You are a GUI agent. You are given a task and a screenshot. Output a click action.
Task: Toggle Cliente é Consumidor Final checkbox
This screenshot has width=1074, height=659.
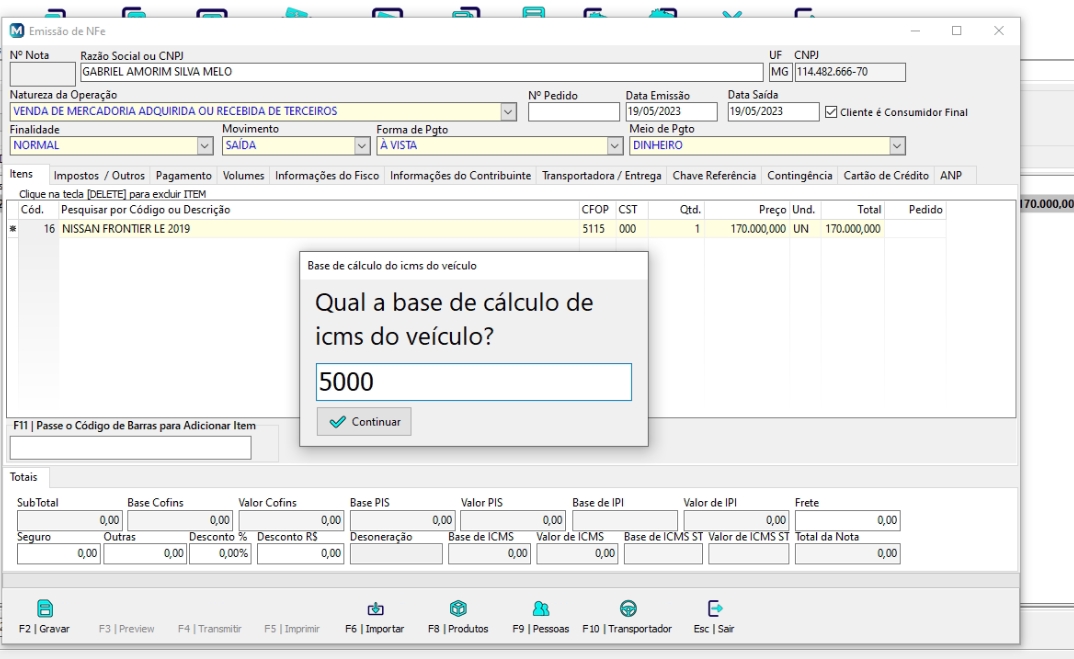point(829,112)
